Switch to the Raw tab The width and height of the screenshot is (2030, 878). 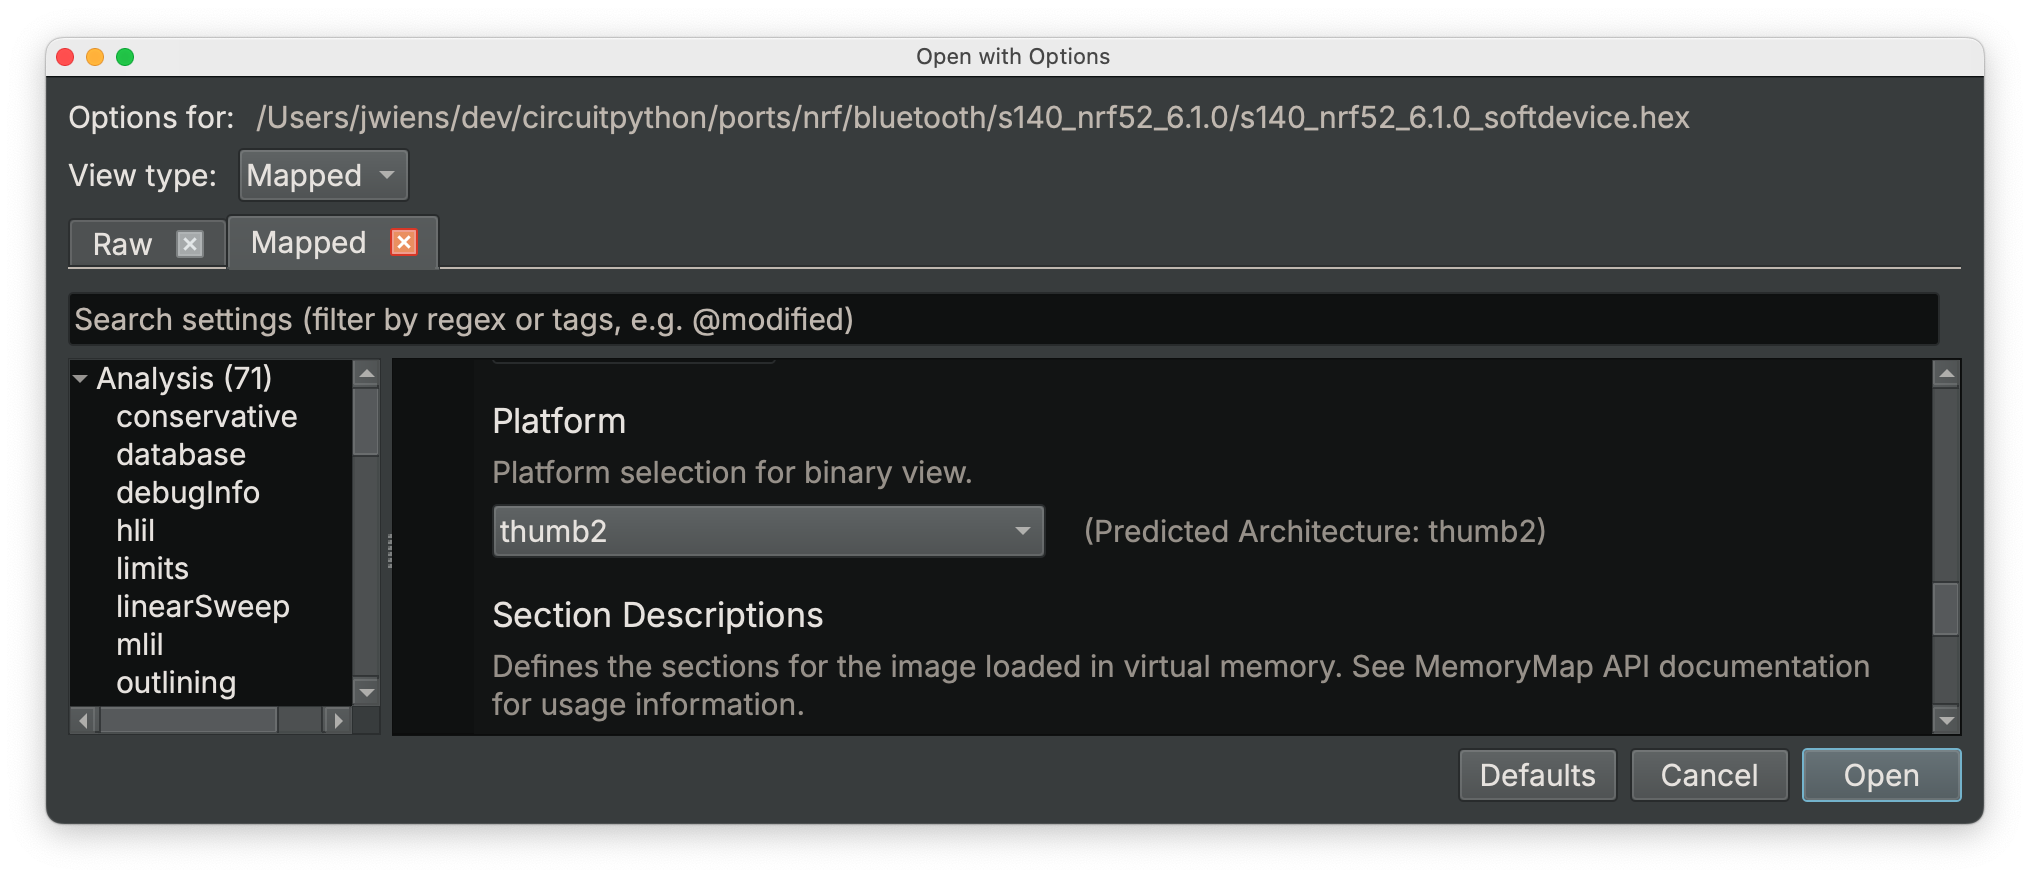(123, 244)
